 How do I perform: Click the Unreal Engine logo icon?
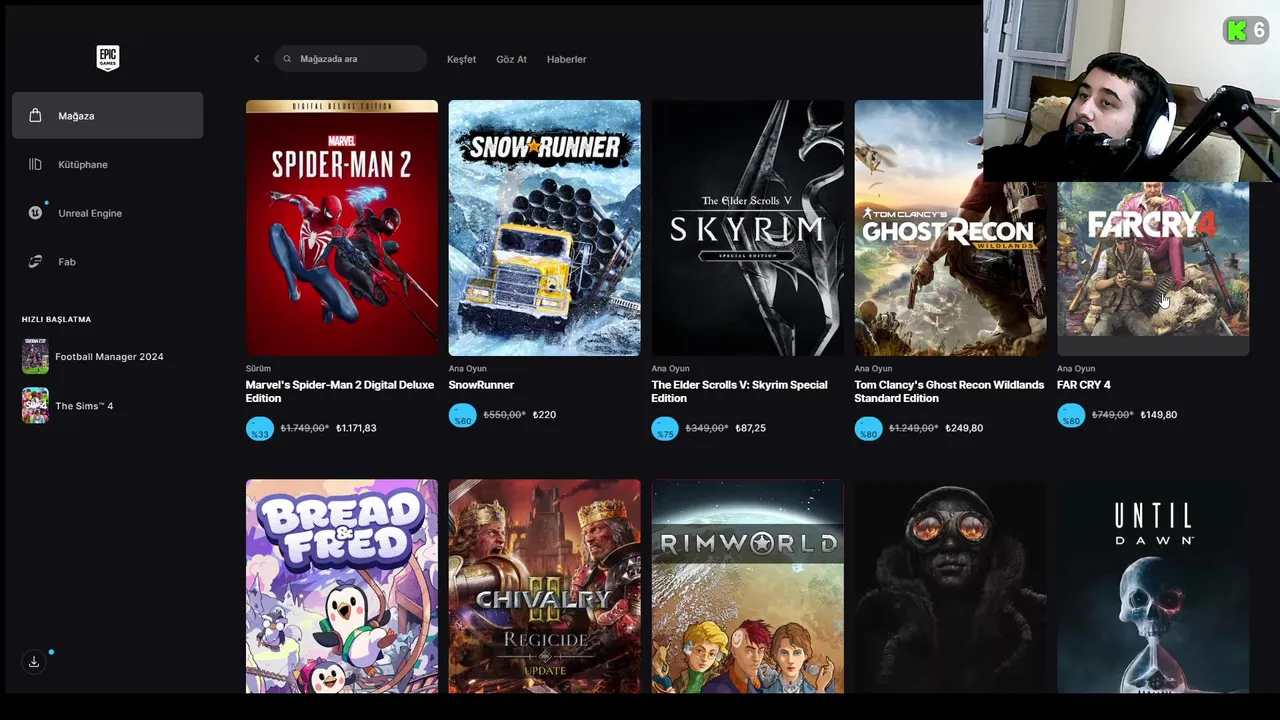coord(35,213)
